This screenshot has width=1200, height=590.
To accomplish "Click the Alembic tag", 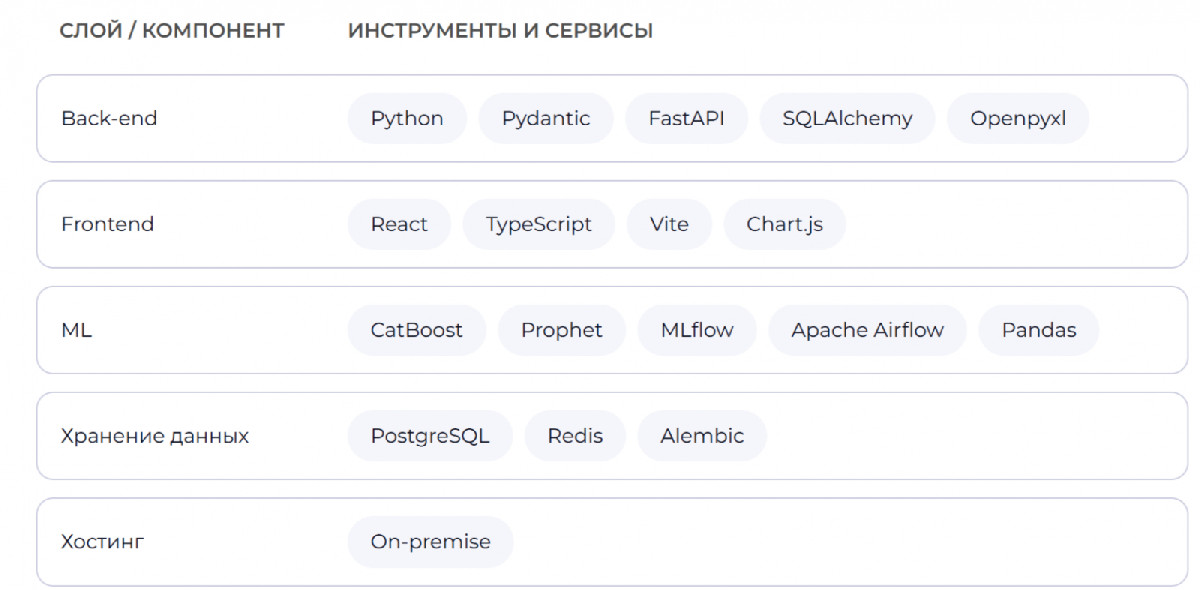I will pyautogui.click(x=702, y=437).
